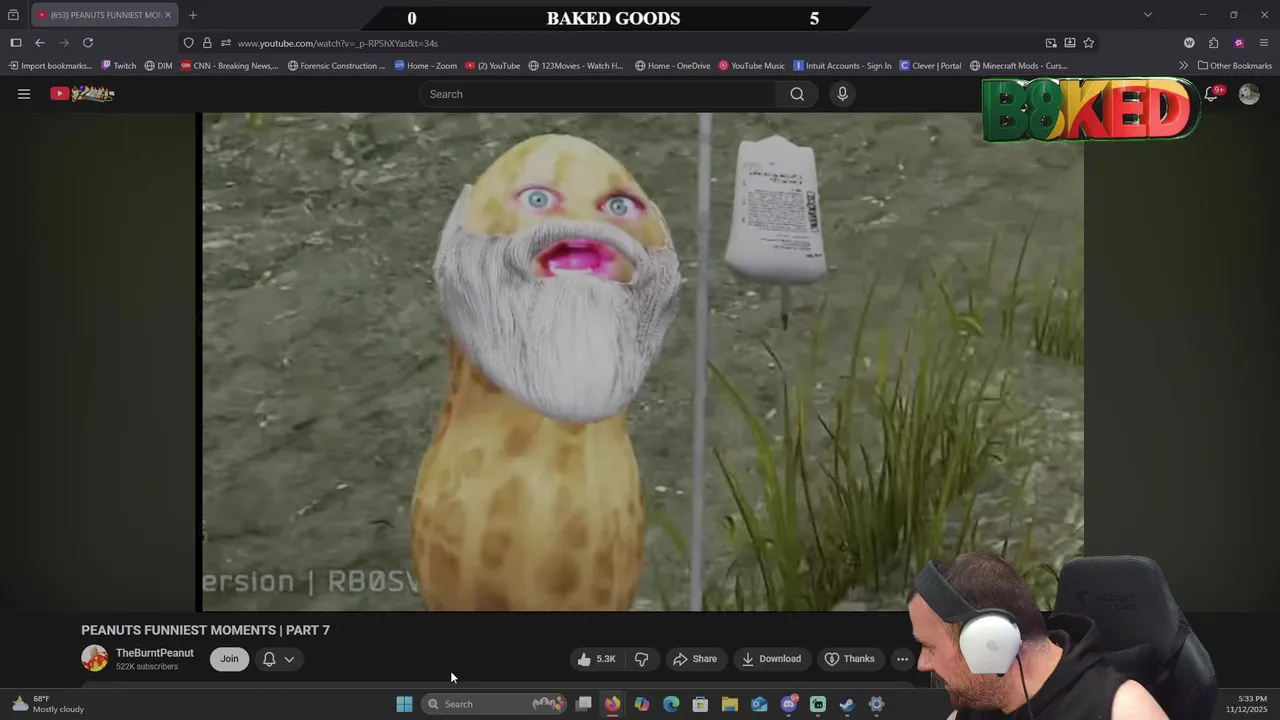Screen dimensions: 1280x720
Task: Open weather widget showing 68°F
Action: [48, 704]
